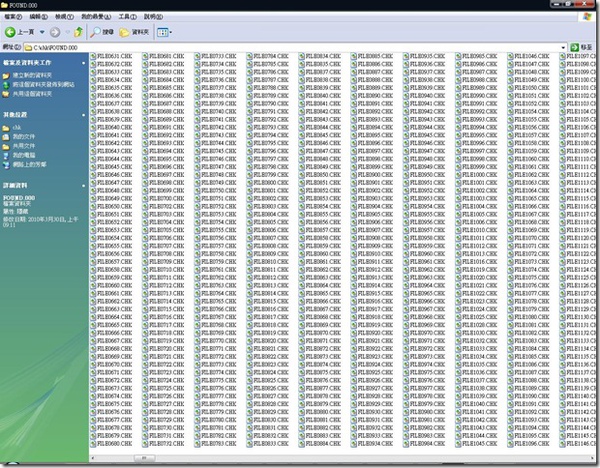Click the FILE0680.CHK file icon
Image resolution: width=600 pixels, height=468 pixels.
(x=93, y=444)
